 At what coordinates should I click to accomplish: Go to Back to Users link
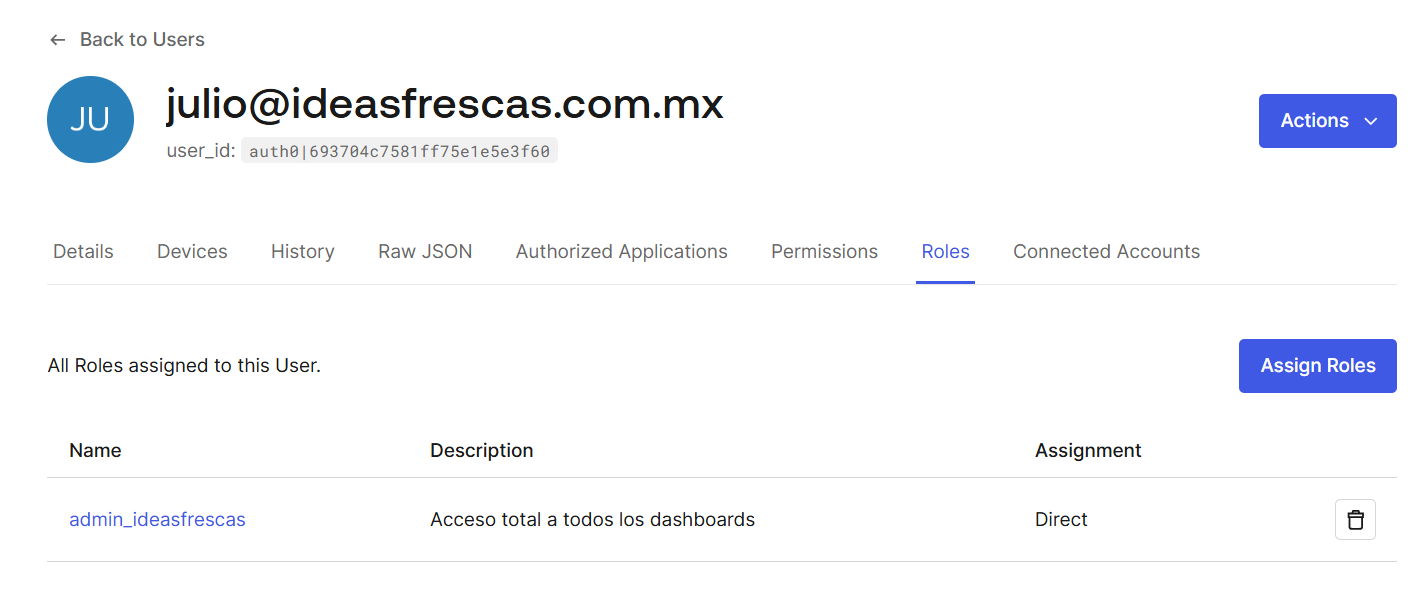pos(142,40)
